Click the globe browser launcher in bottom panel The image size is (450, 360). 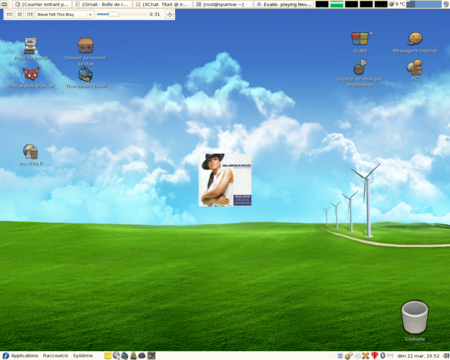click(x=116, y=356)
